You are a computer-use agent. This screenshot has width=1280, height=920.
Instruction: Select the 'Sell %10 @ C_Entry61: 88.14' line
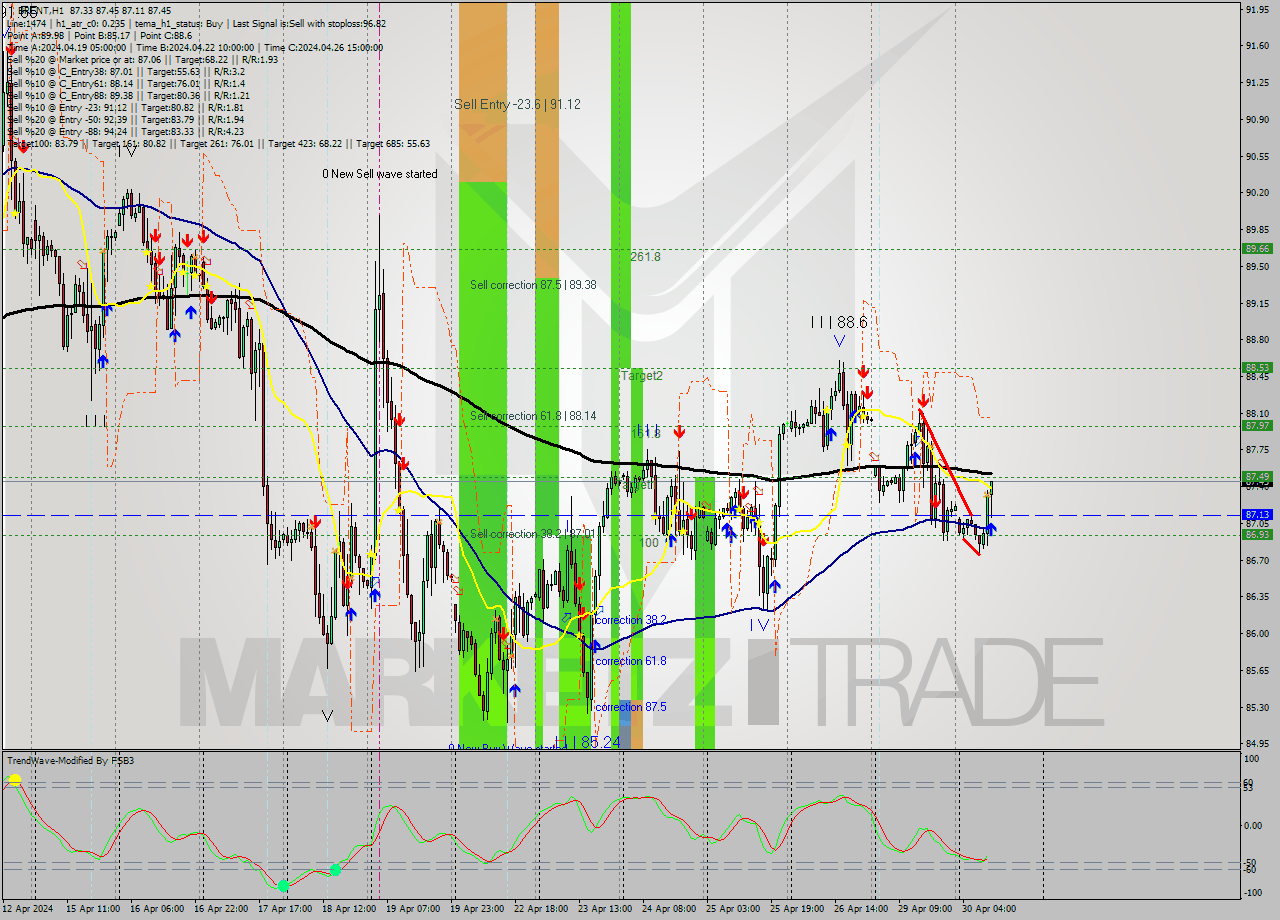pyautogui.click(x=125, y=83)
